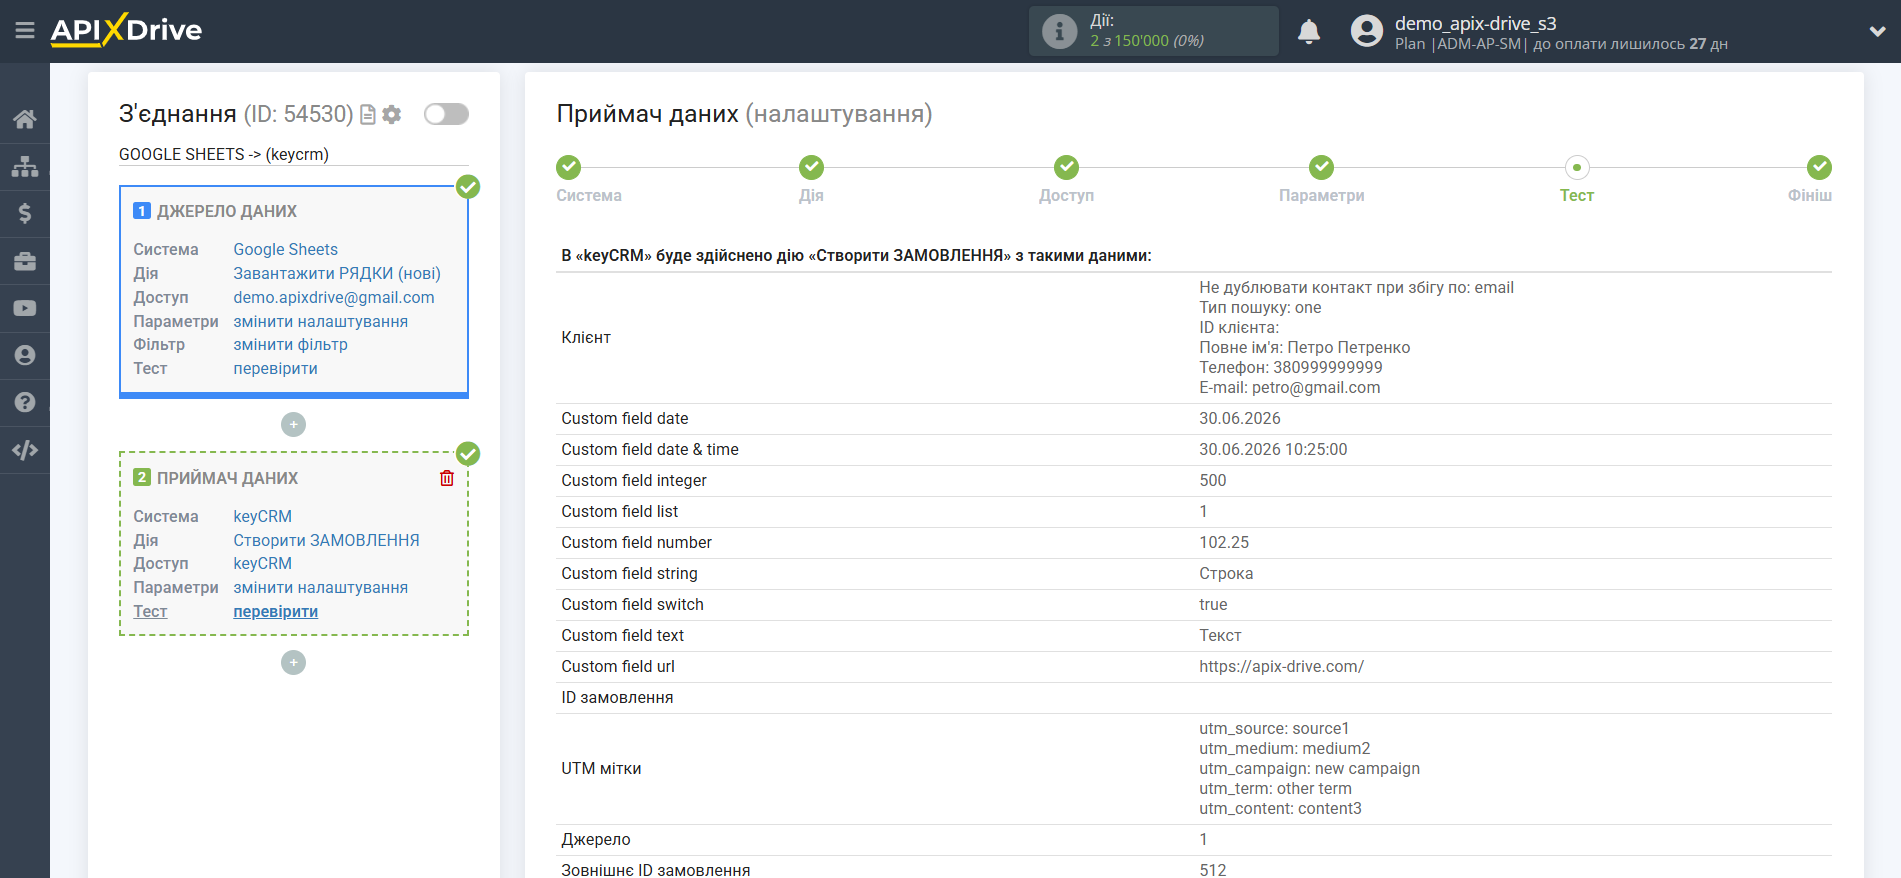Image resolution: width=1901 pixels, height=878 pixels.
Task: Select the Custom field integer value 500
Action: [1212, 481]
